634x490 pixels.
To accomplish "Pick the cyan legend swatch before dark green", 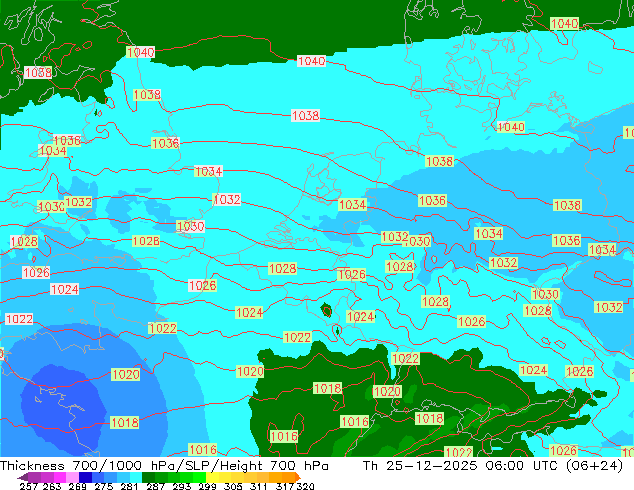I will [x=136, y=477].
